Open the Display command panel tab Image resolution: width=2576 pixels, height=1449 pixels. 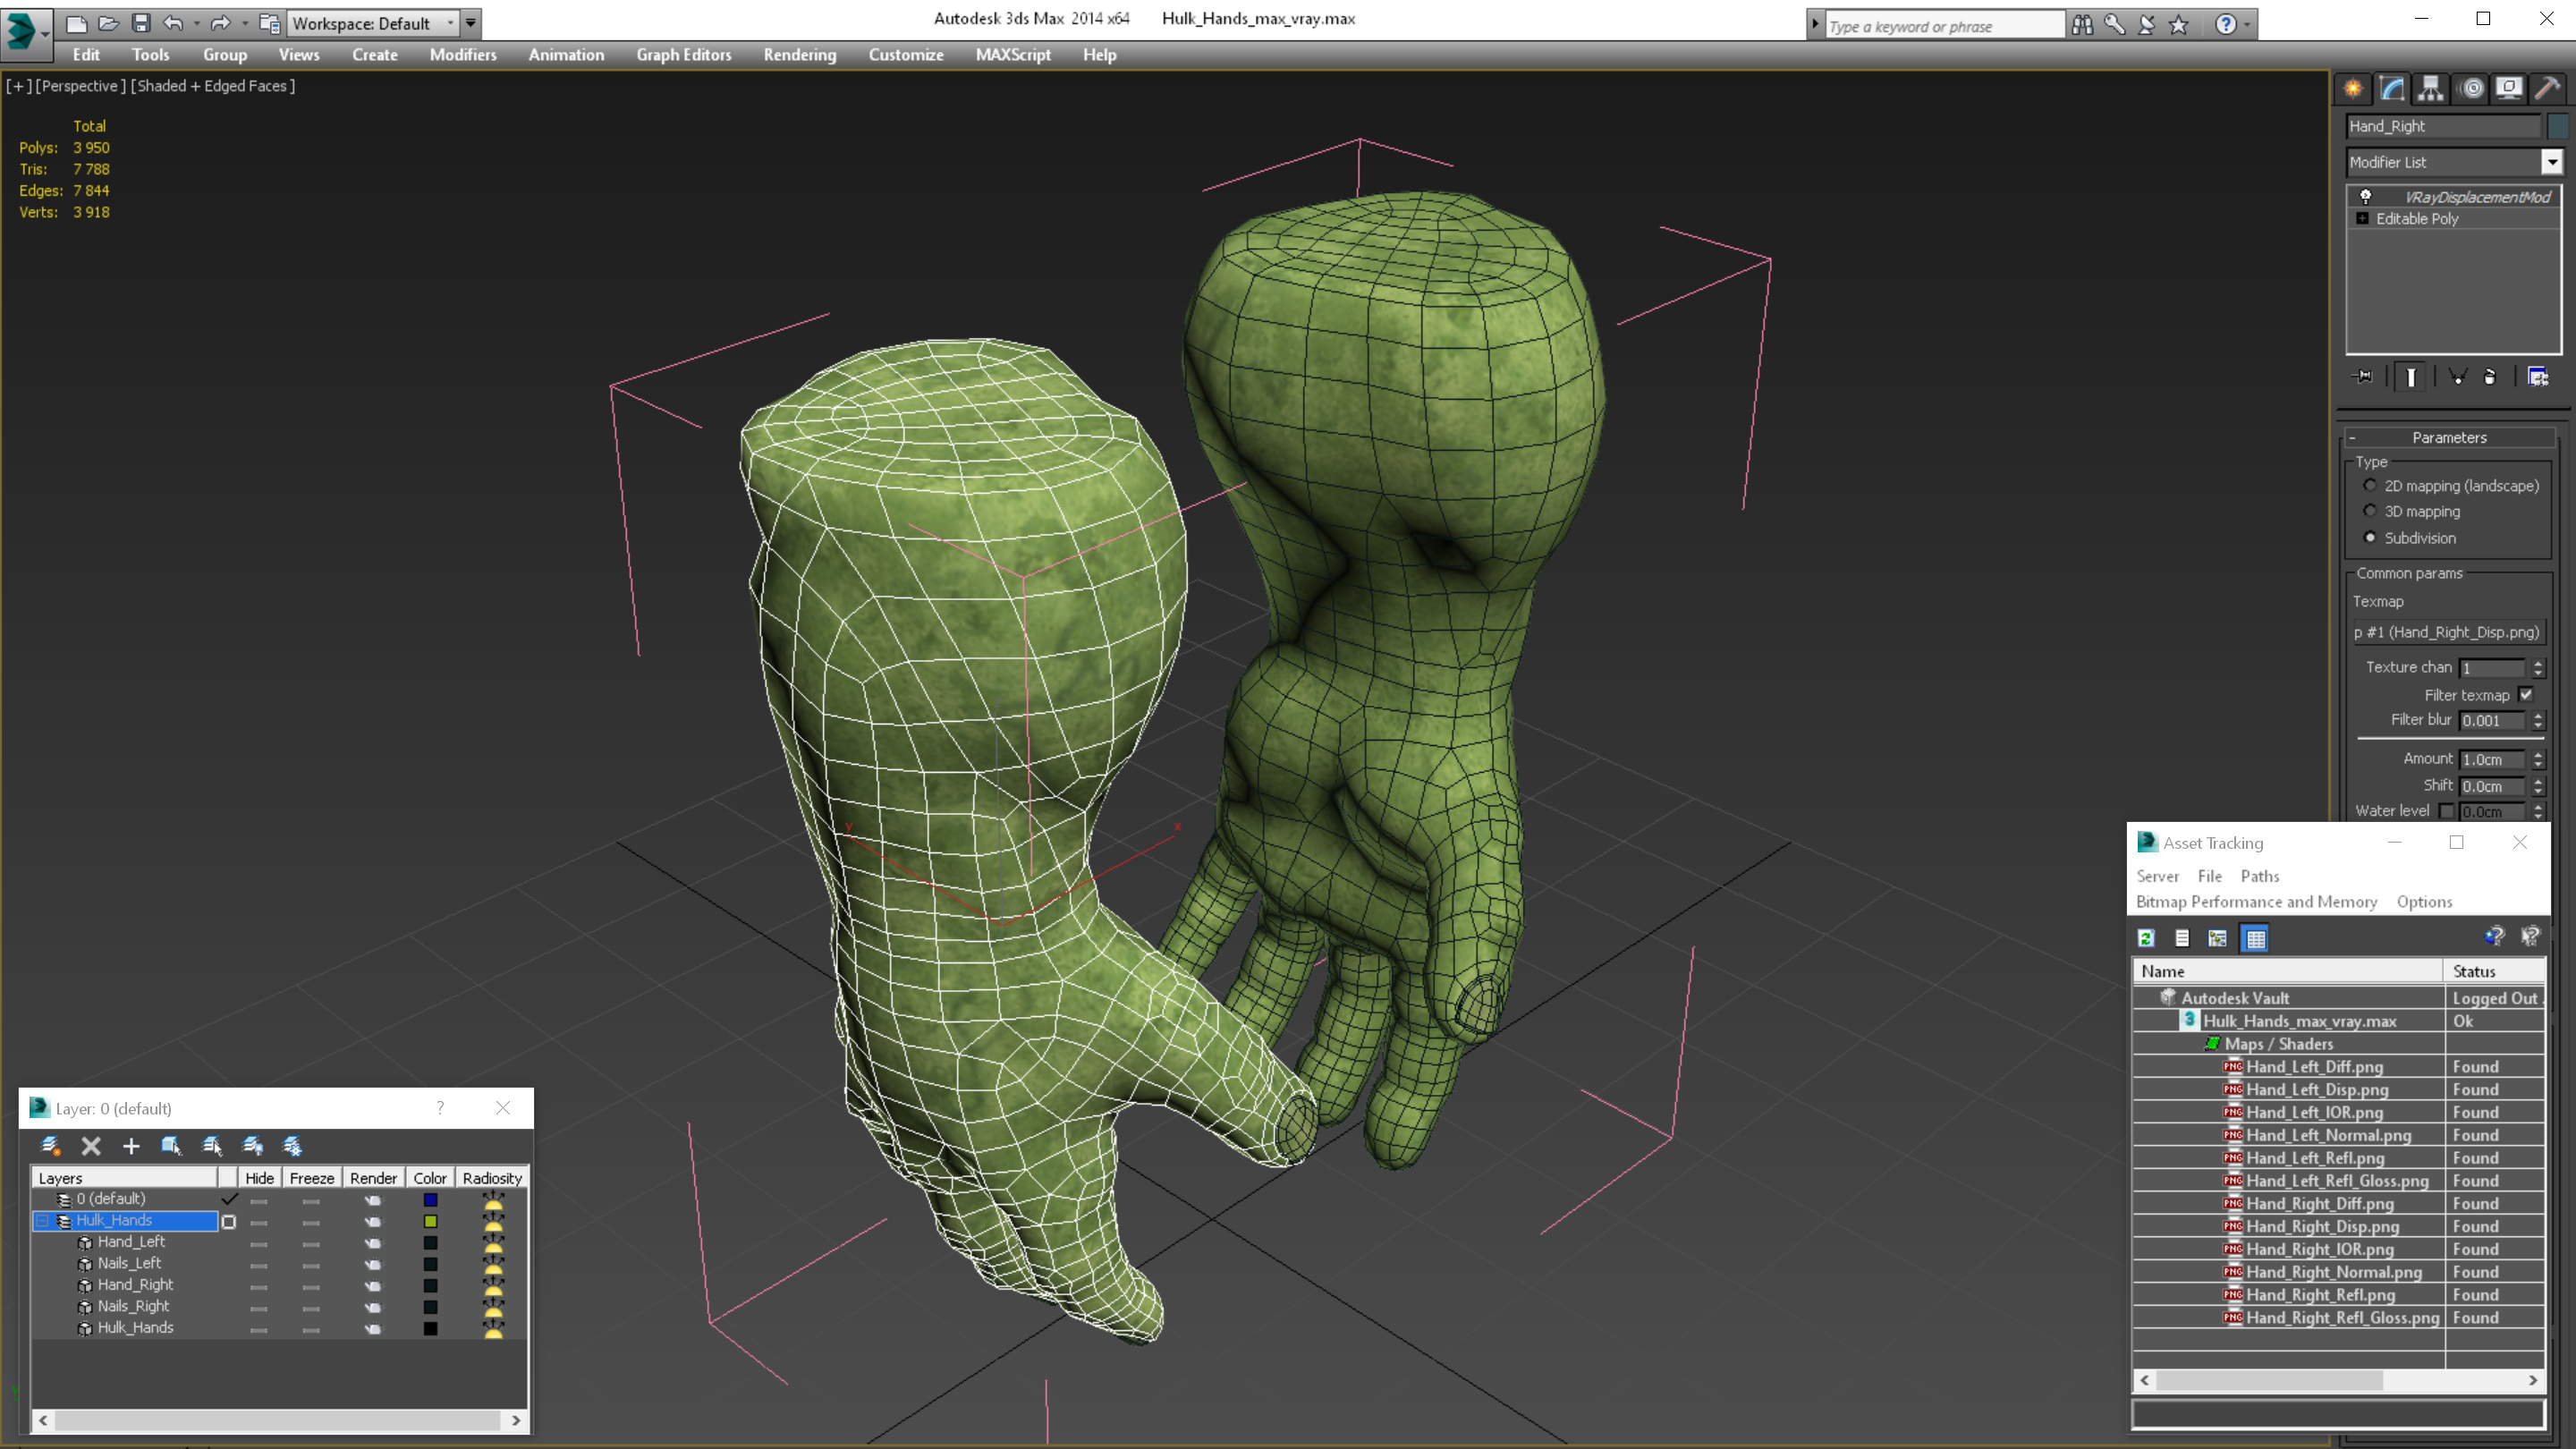tap(2509, 88)
